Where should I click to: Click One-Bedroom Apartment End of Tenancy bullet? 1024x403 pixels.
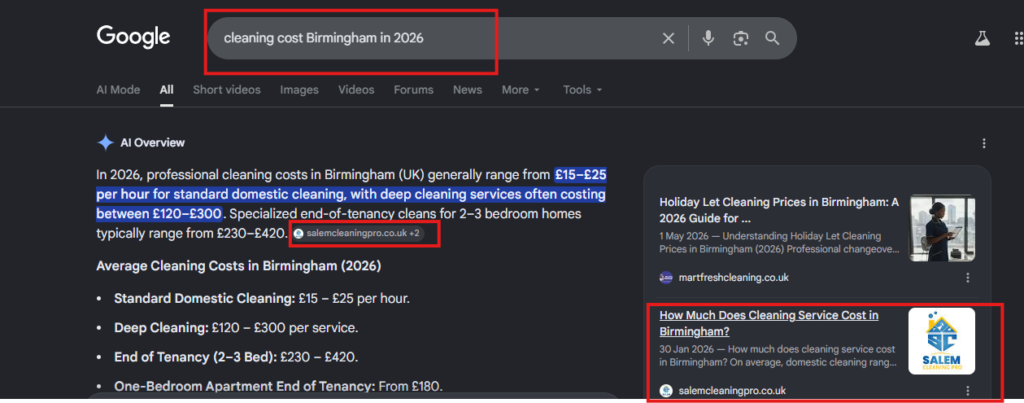(278, 386)
